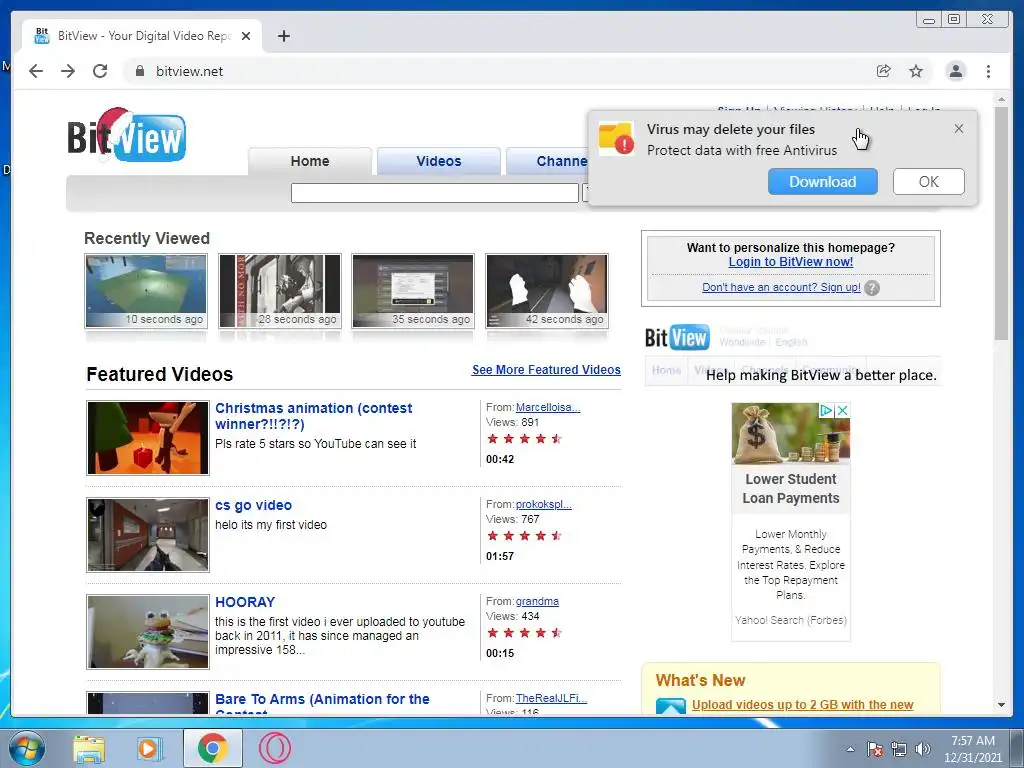Click the help question mark beside Sign up
Screen dimensions: 1024x768
(x=872, y=288)
